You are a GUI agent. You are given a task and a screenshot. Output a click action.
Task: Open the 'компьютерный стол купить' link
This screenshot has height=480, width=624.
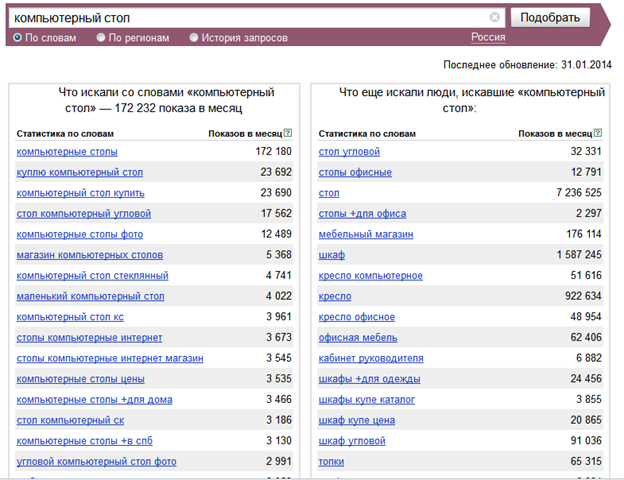(x=80, y=193)
